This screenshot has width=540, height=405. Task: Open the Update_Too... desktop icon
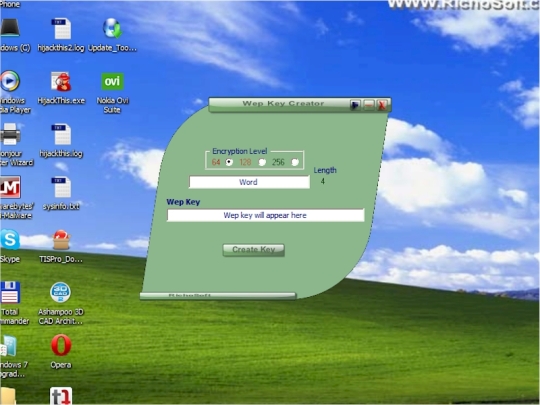point(112,28)
